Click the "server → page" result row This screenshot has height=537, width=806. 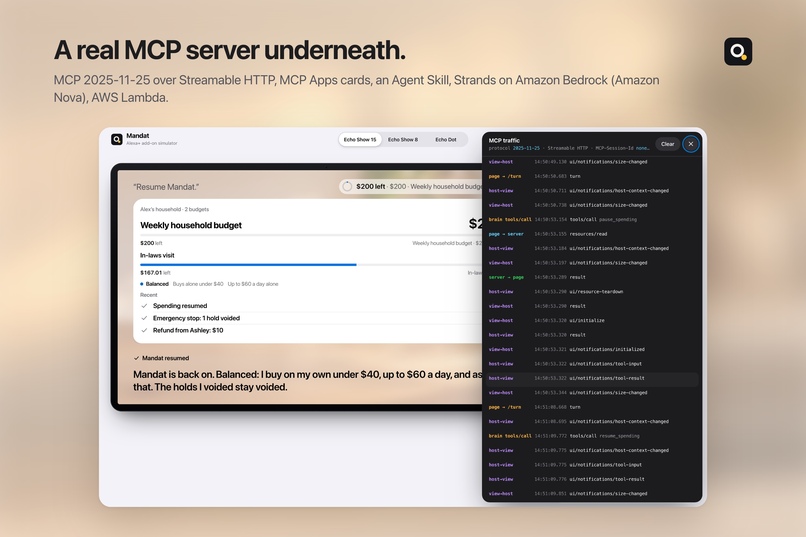[593, 277]
